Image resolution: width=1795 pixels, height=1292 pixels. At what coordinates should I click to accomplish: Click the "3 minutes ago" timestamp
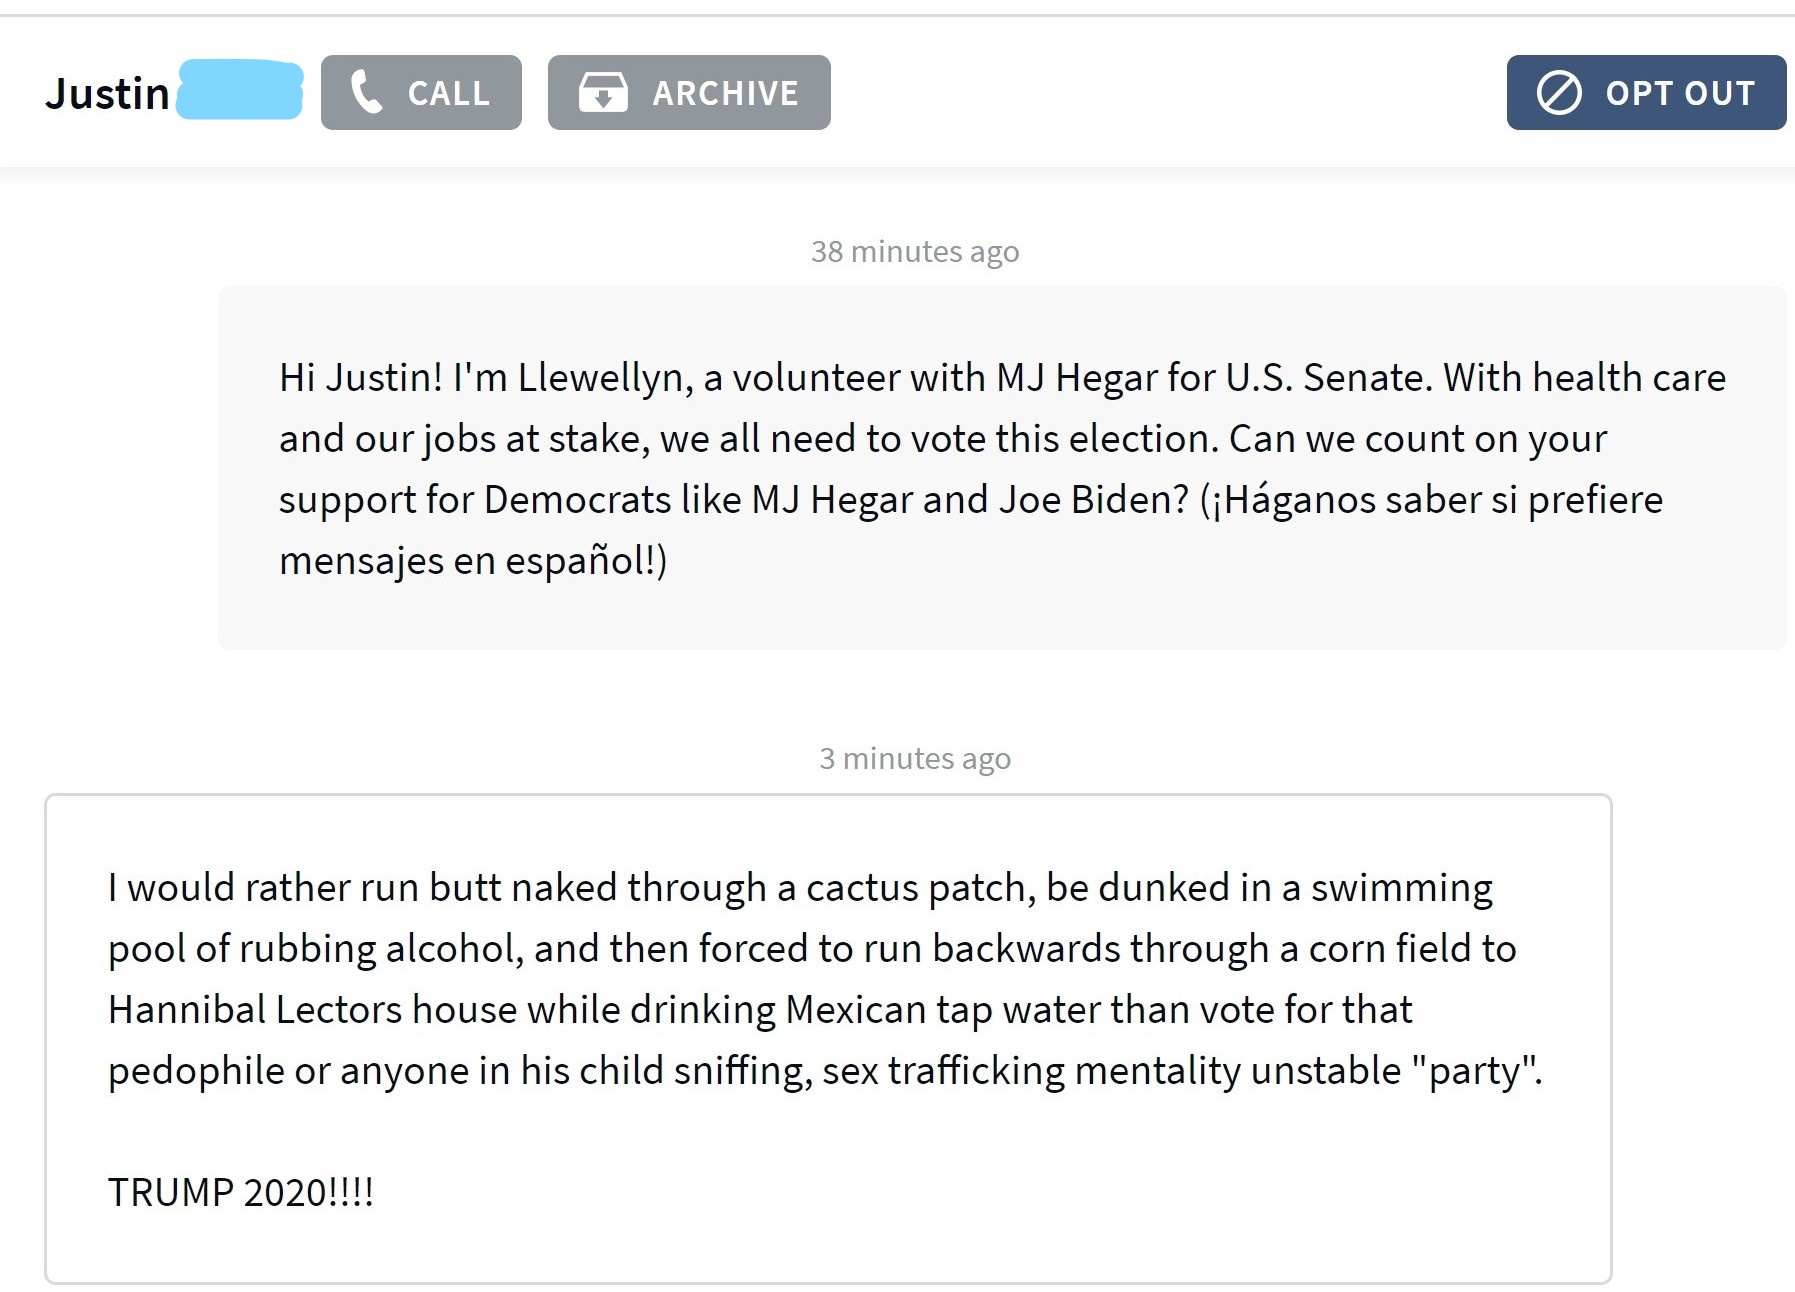pos(915,759)
